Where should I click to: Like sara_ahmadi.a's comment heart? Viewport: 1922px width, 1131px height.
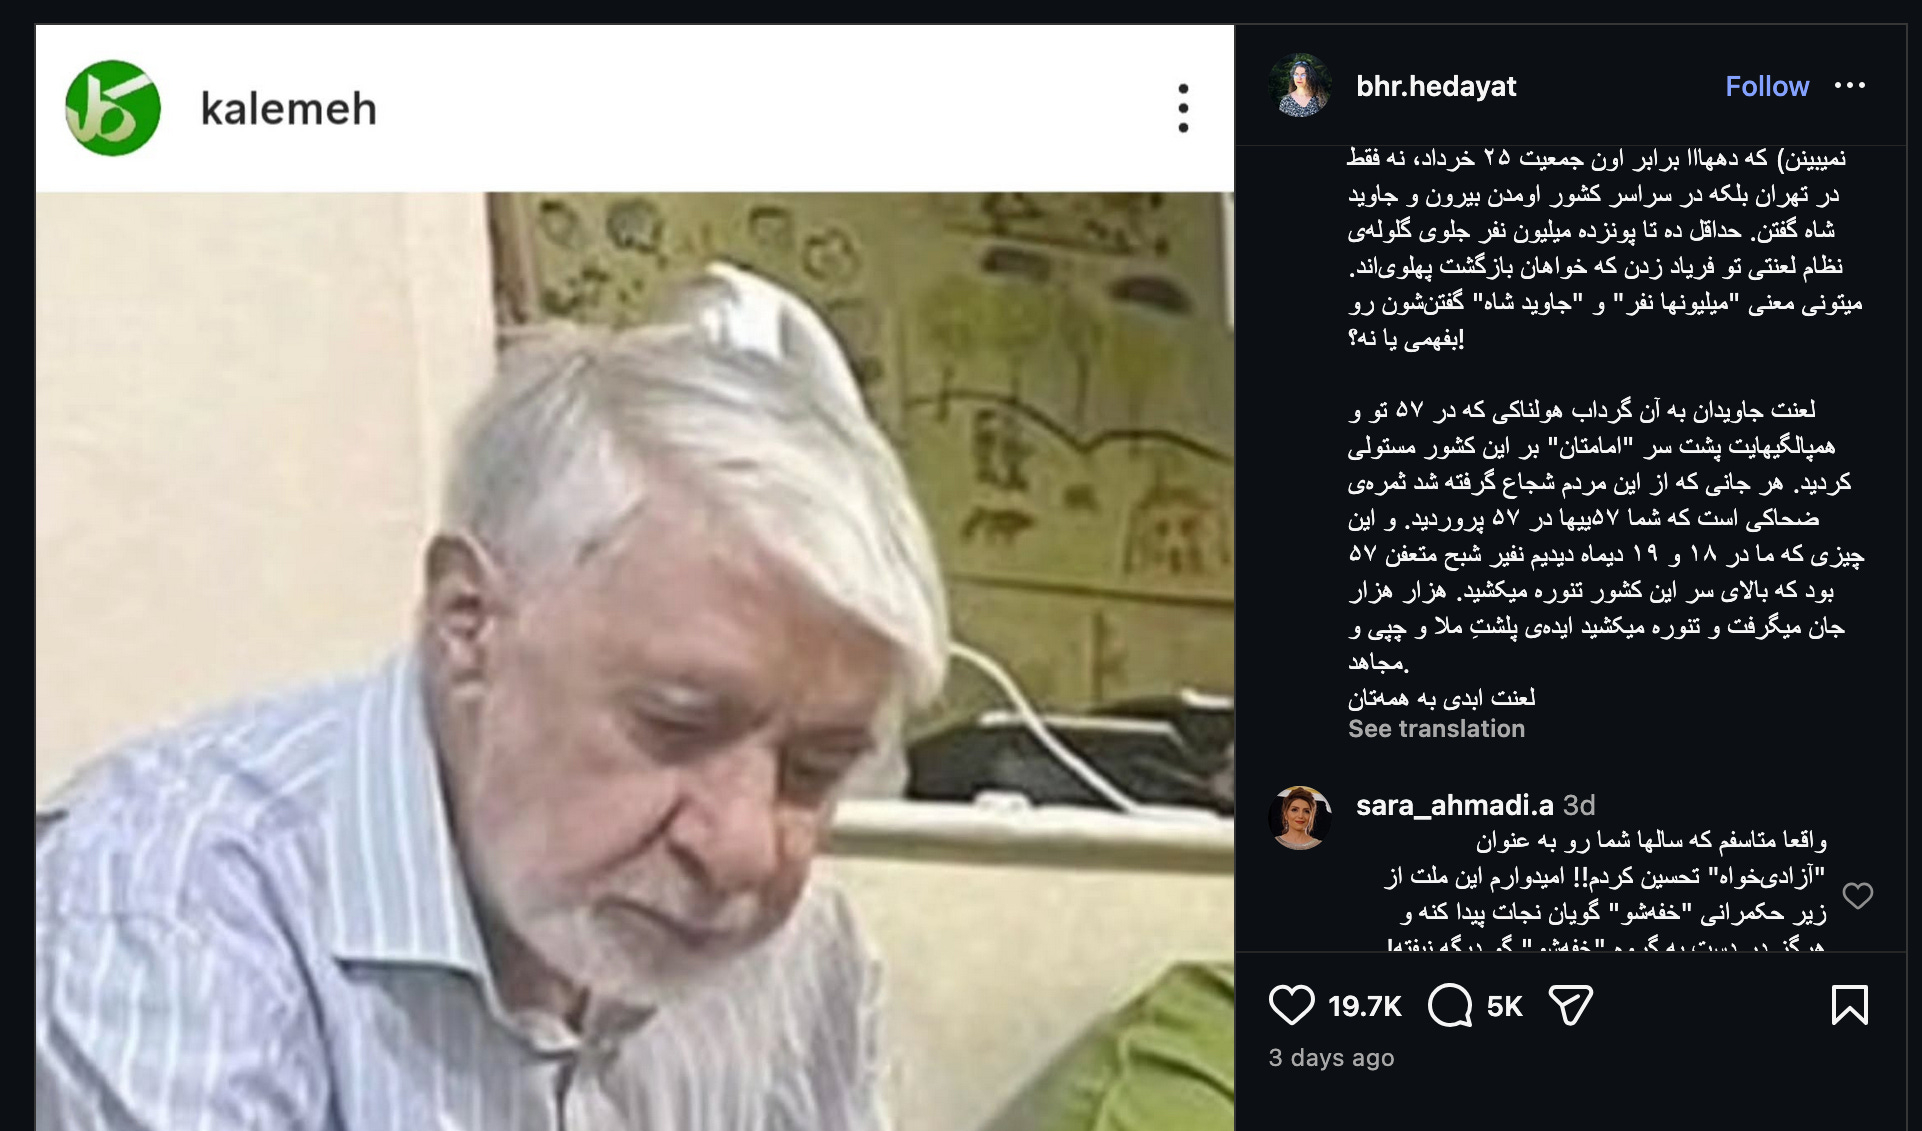tap(1857, 896)
